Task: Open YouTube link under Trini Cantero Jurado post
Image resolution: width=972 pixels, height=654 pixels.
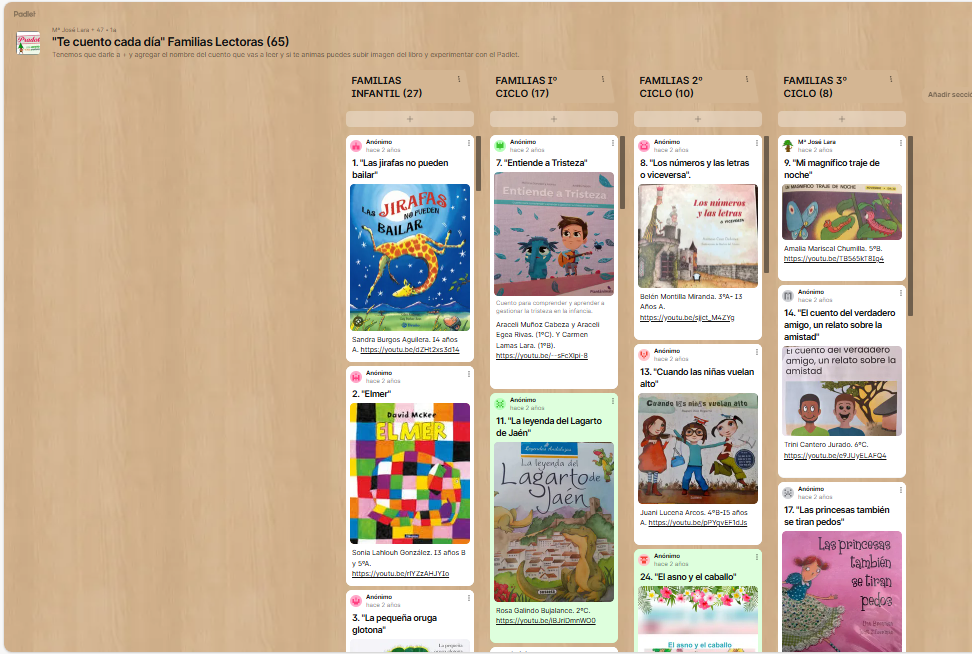Action: (x=834, y=456)
